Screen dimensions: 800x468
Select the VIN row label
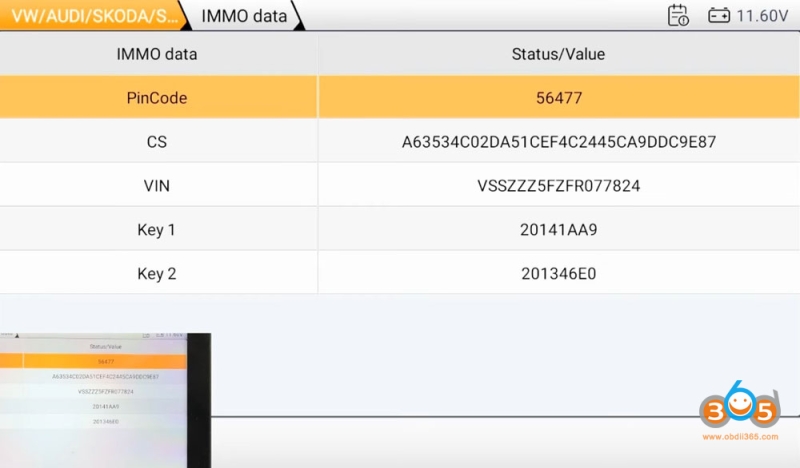click(157, 186)
